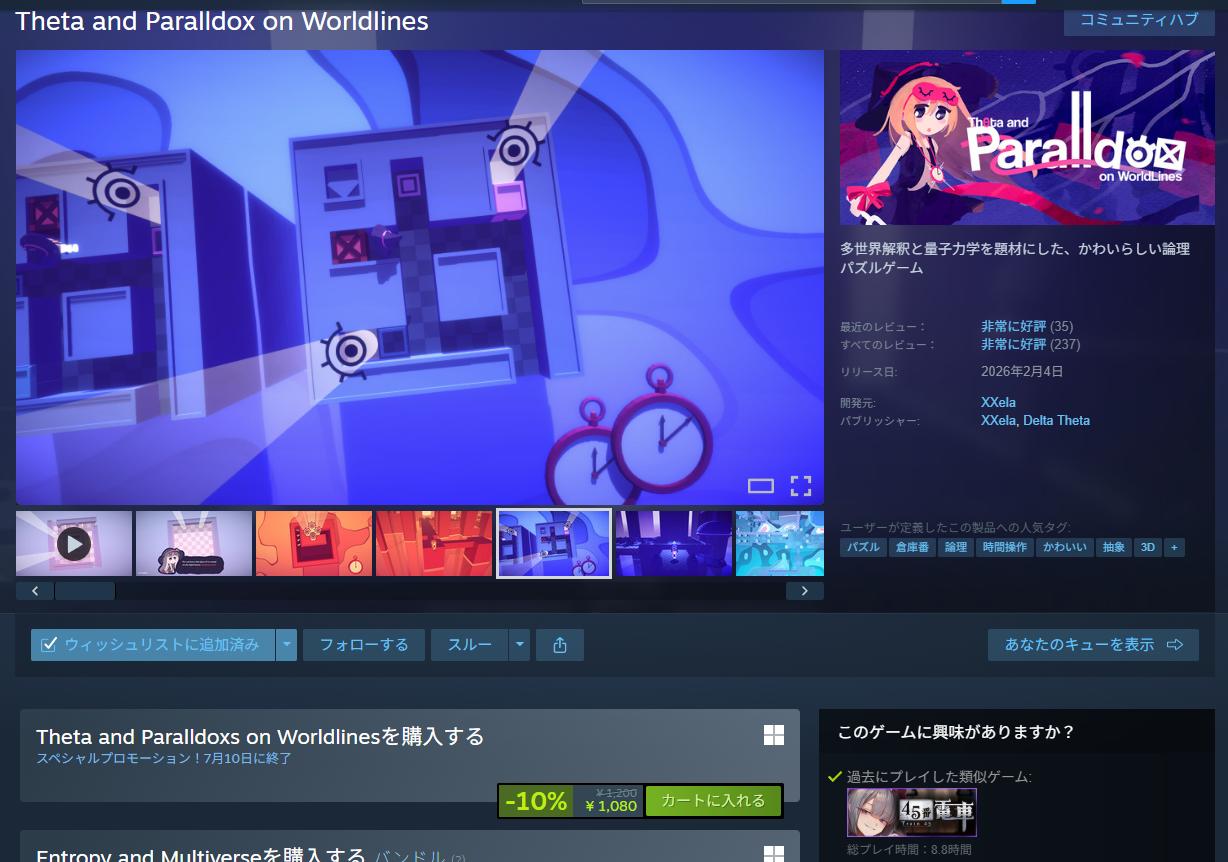The width and height of the screenshot is (1228, 862).
Task: Select the checkerboard character screenshot thumbnail
Action: point(194,543)
